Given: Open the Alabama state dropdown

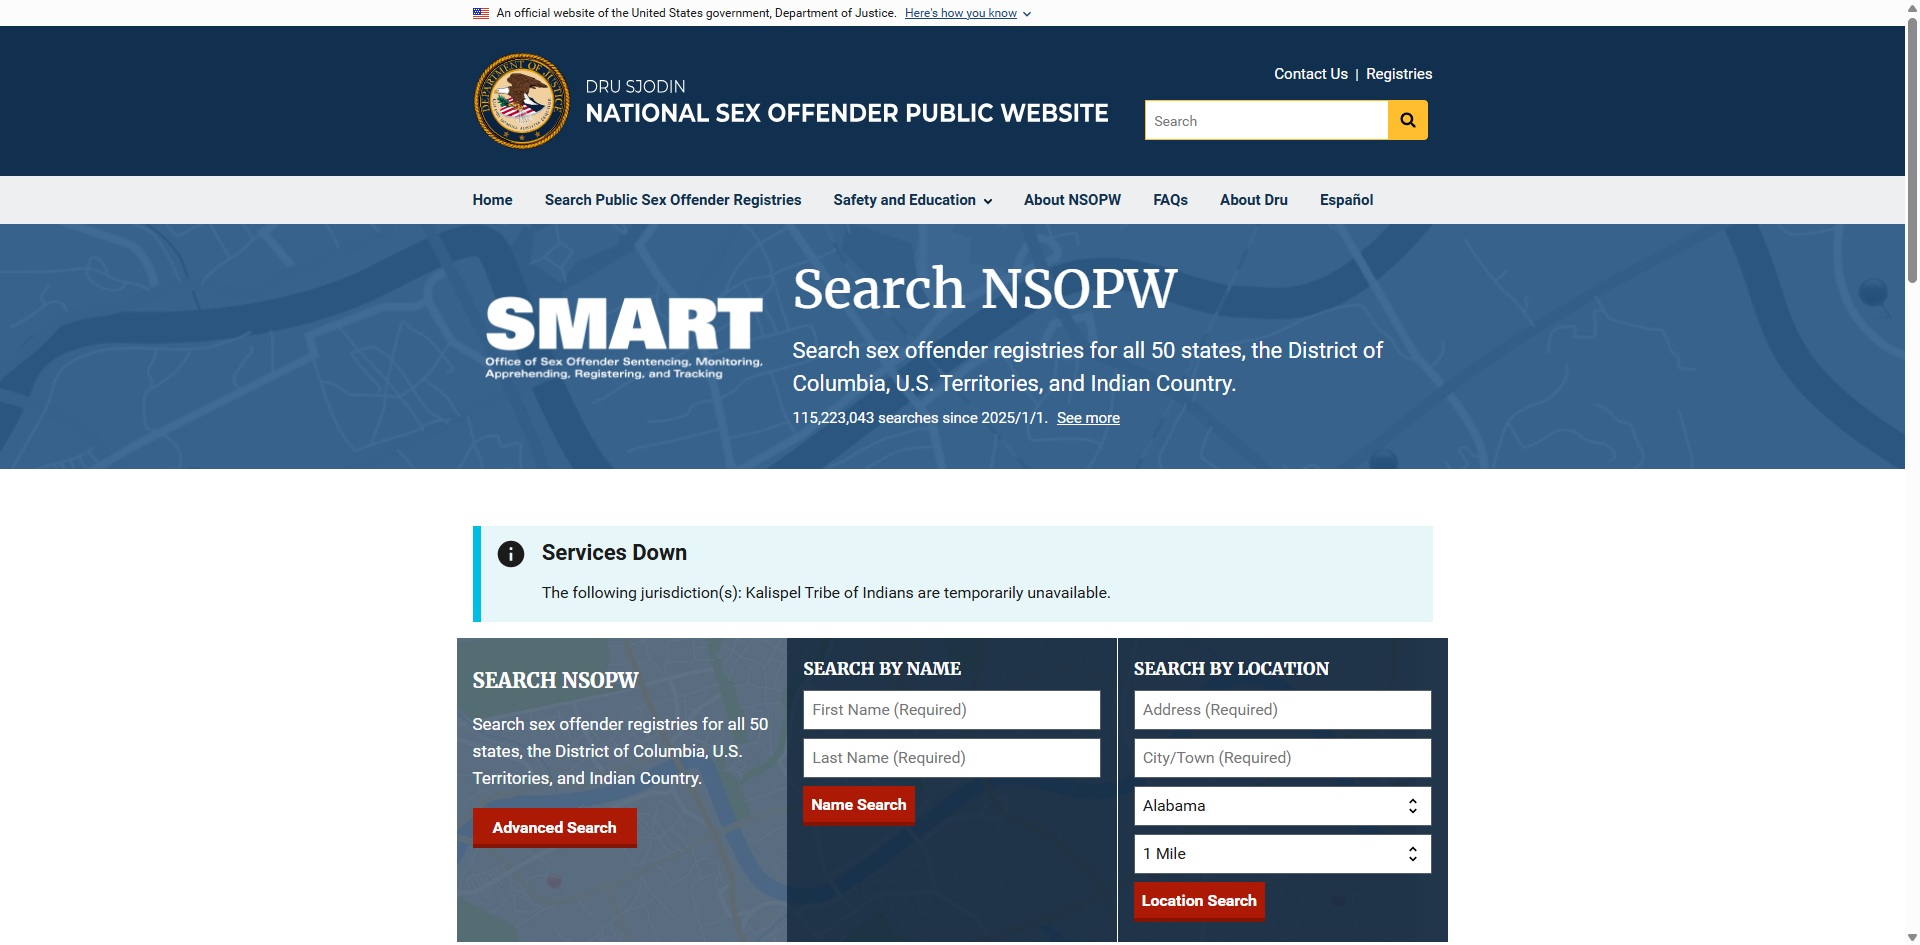Looking at the screenshot, I should point(1282,806).
